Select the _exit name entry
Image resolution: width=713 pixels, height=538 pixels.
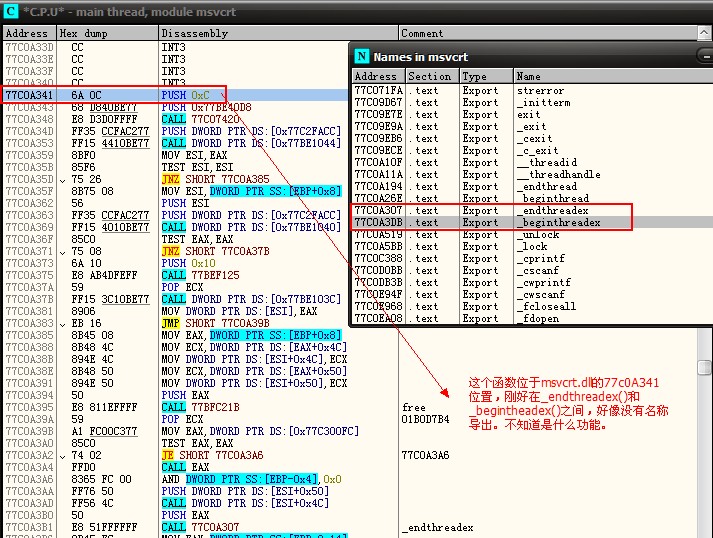point(532,126)
